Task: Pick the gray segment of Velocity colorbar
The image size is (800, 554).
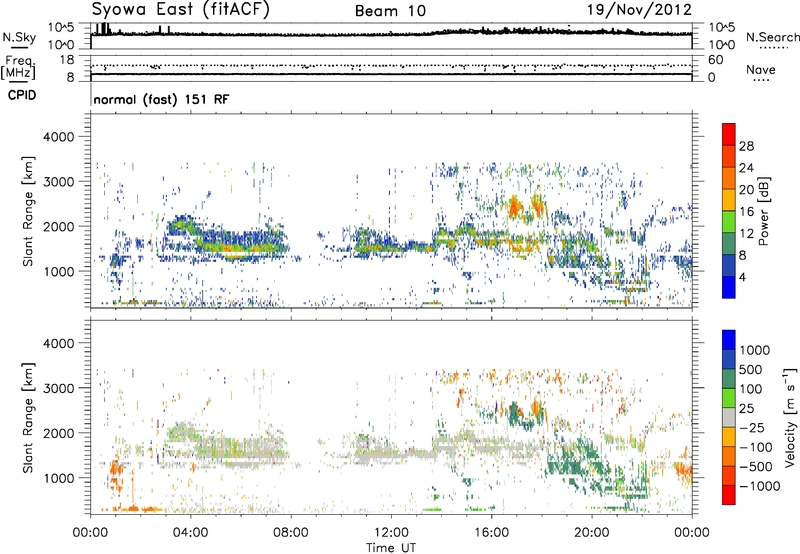Action: [729, 418]
